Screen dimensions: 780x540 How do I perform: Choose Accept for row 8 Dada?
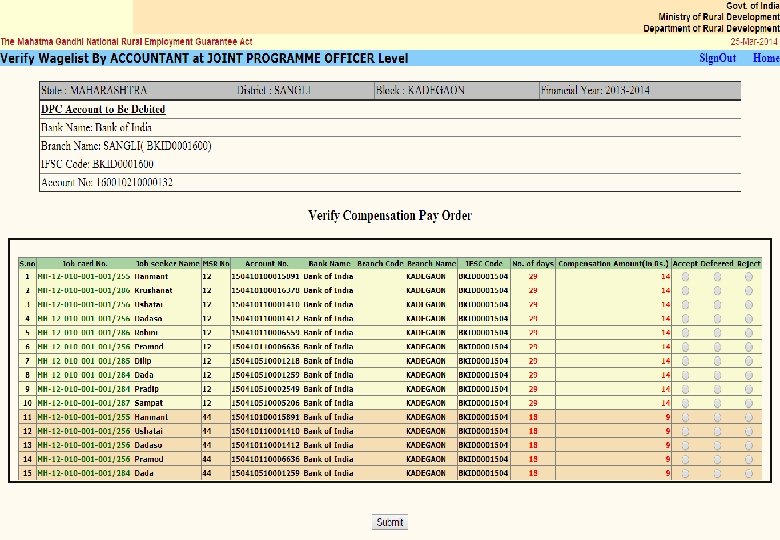click(x=685, y=375)
